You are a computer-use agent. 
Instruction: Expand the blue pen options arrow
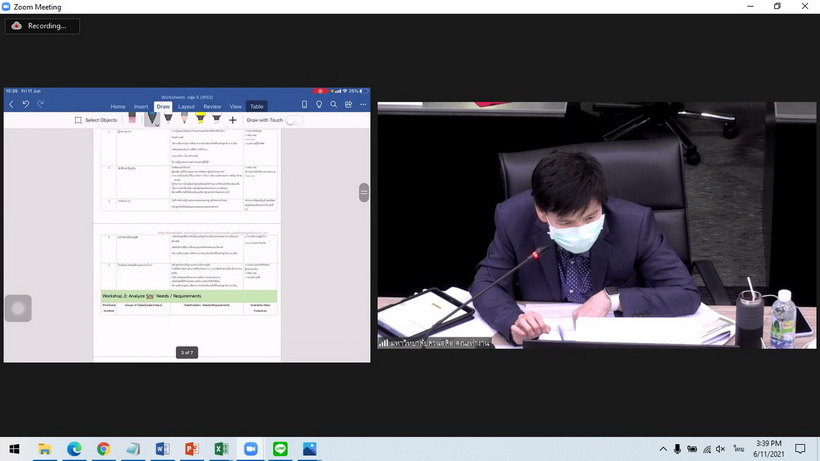157,124
